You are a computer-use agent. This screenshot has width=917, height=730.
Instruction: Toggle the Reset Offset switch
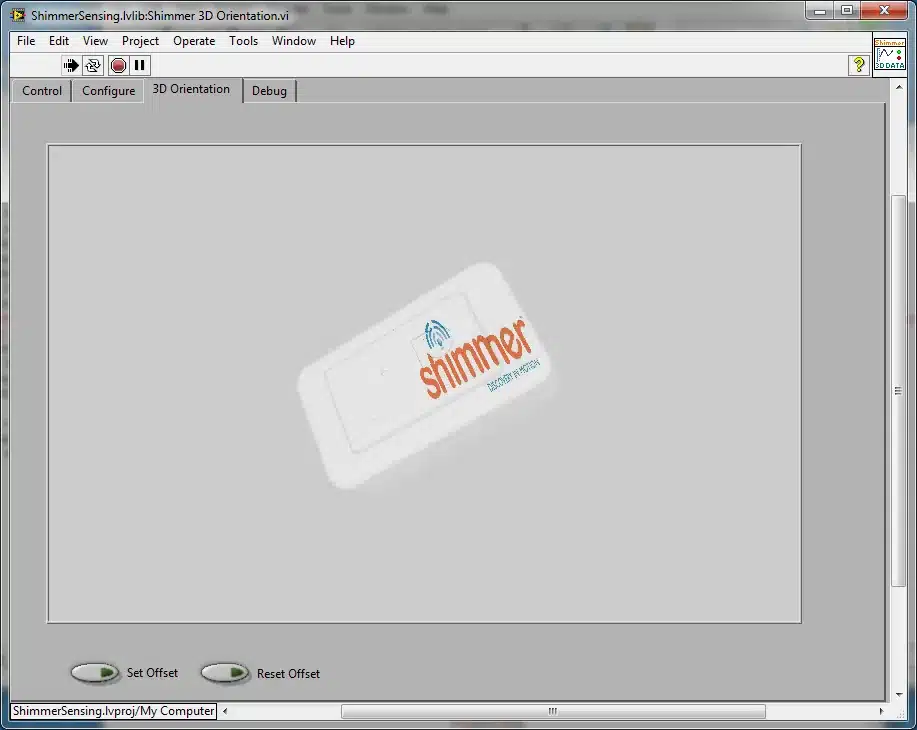tap(225, 673)
